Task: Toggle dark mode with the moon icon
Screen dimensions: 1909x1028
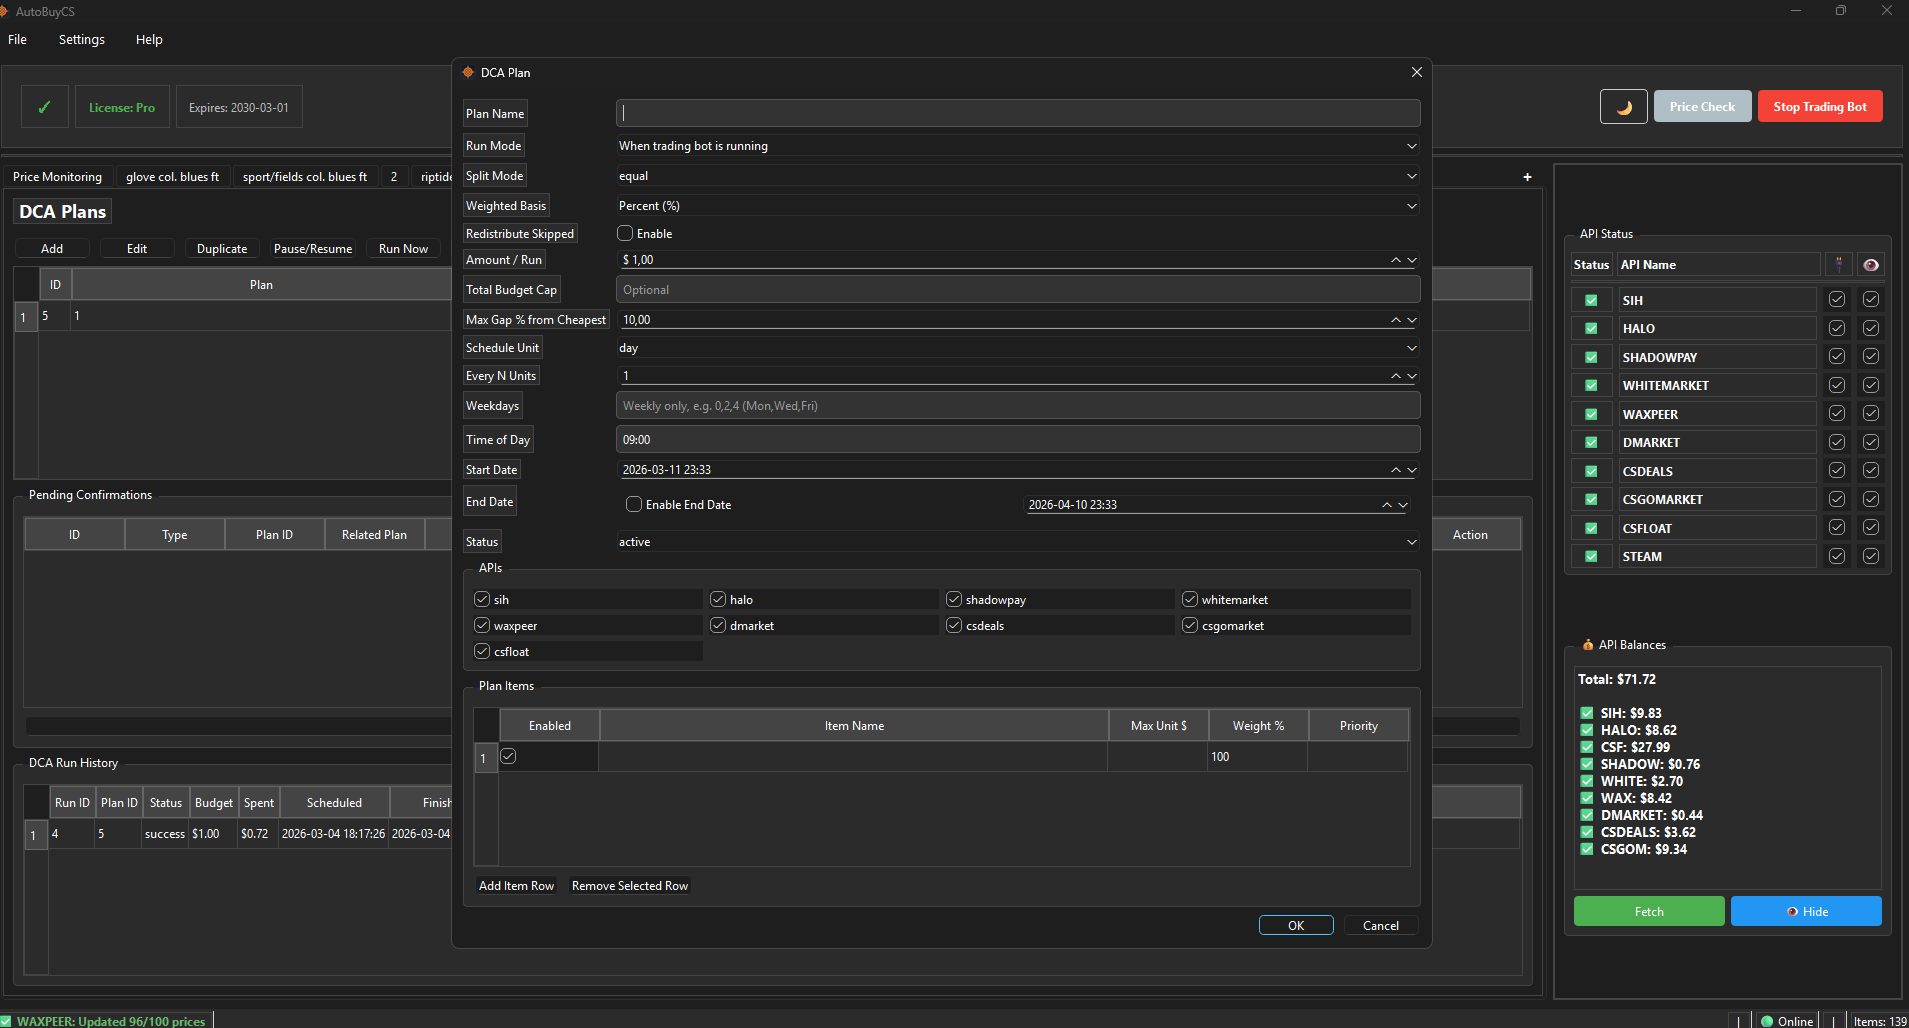Action: (x=1623, y=106)
